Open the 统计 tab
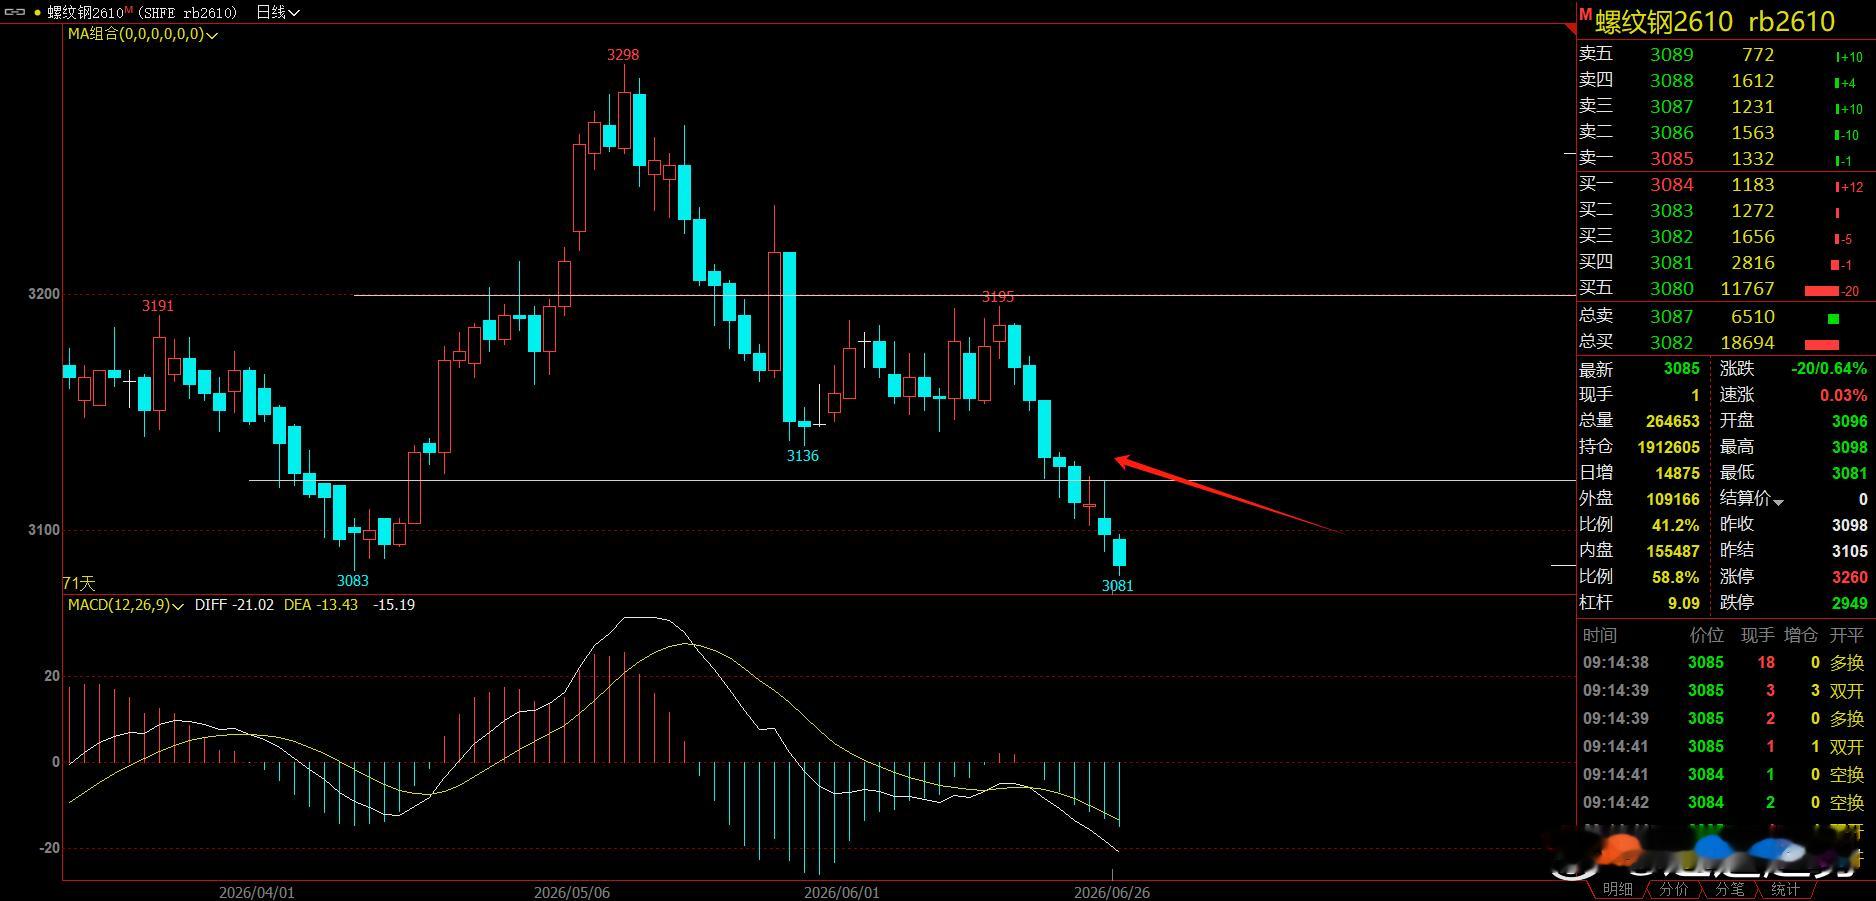Image resolution: width=1876 pixels, height=901 pixels. coord(1785,889)
